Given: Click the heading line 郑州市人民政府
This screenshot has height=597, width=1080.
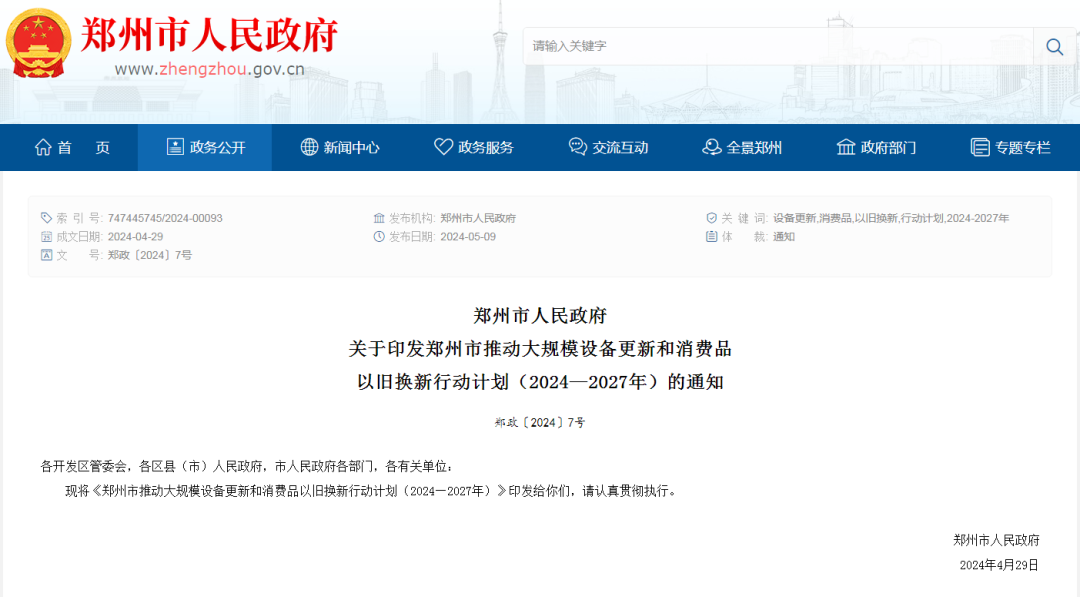Looking at the screenshot, I should [x=540, y=316].
